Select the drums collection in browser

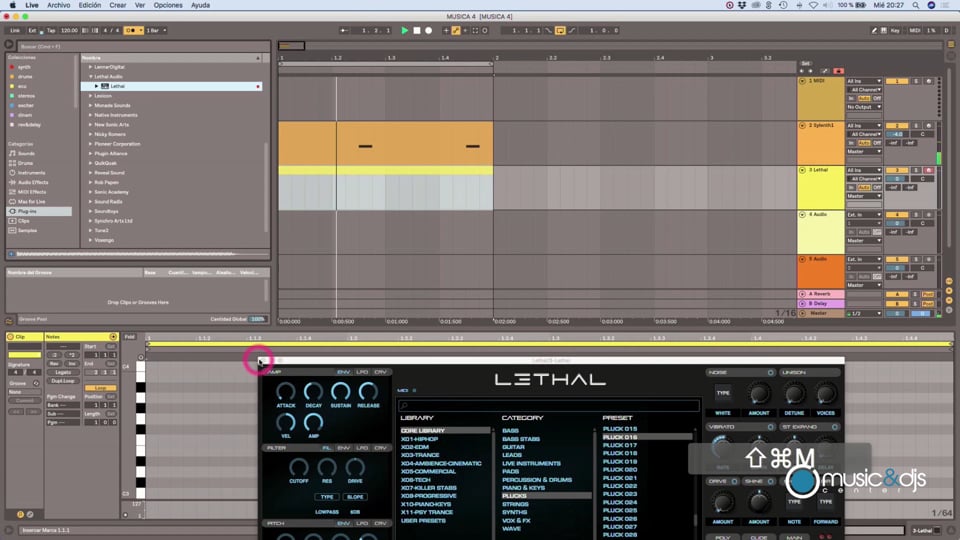[25, 77]
